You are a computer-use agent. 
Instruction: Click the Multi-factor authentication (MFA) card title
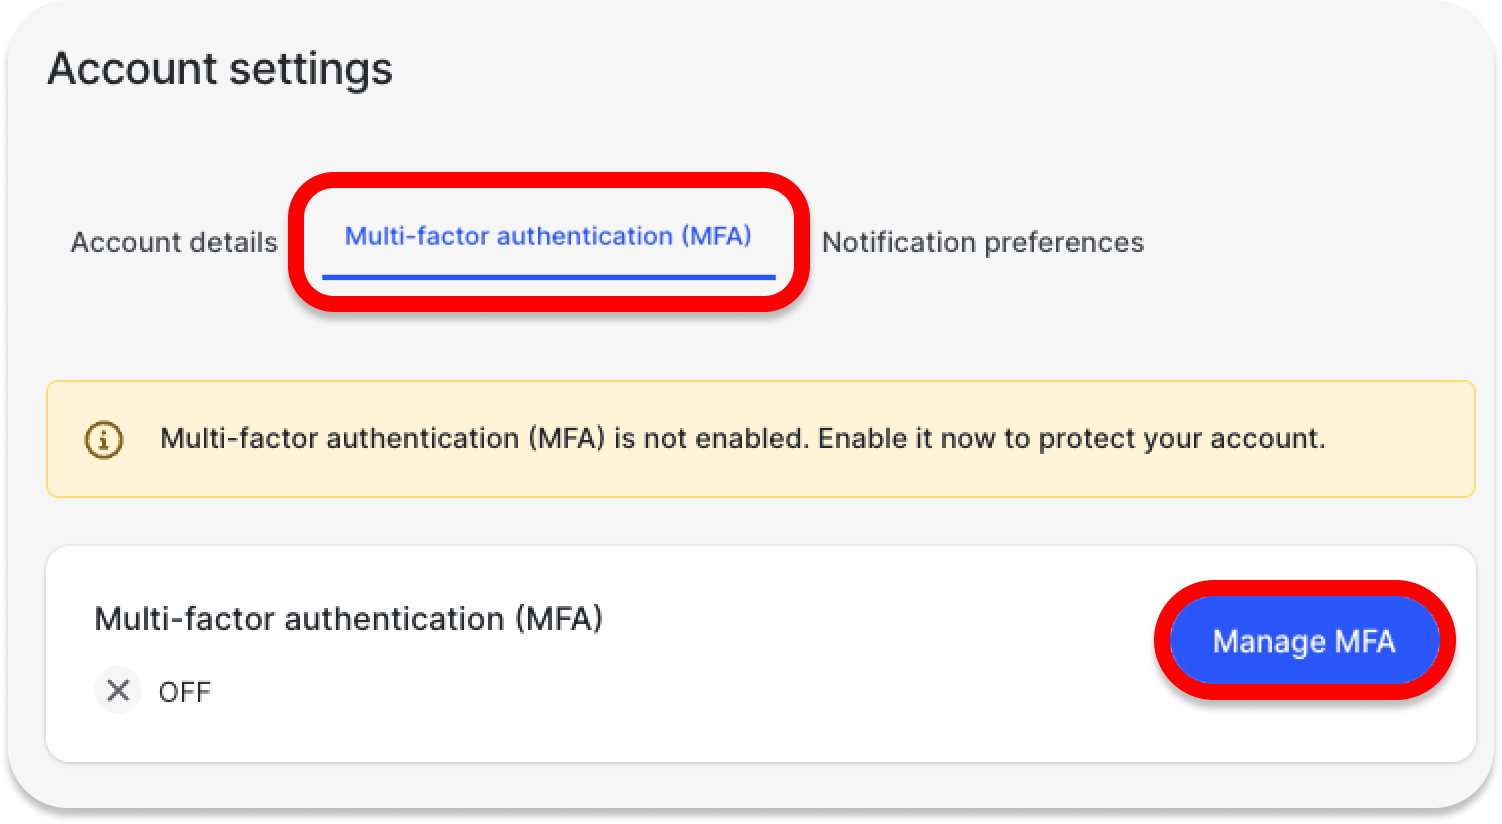tap(348, 619)
